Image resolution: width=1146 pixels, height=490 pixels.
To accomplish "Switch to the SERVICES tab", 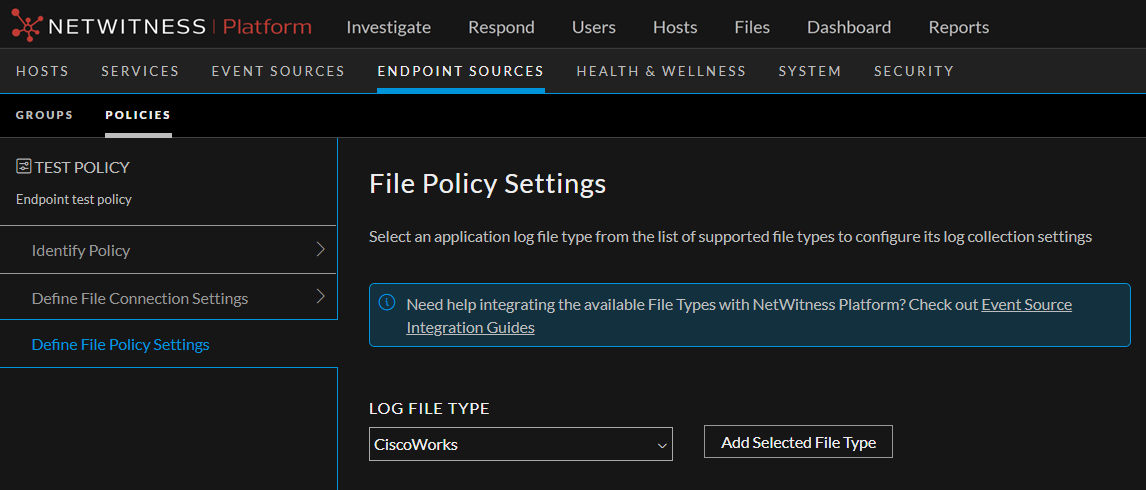I will pyautogui.click(x=140, y=71).
